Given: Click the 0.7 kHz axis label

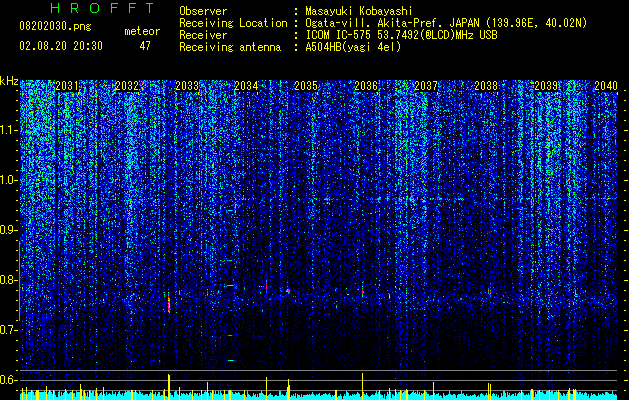Looking at the screenshot, I should 9,330.
